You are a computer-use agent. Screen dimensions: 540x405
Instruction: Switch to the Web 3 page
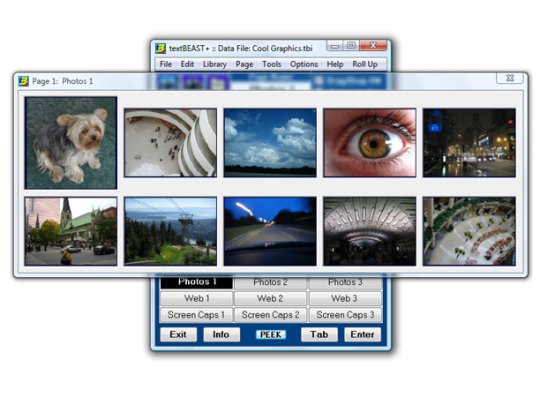coord(345,298)
